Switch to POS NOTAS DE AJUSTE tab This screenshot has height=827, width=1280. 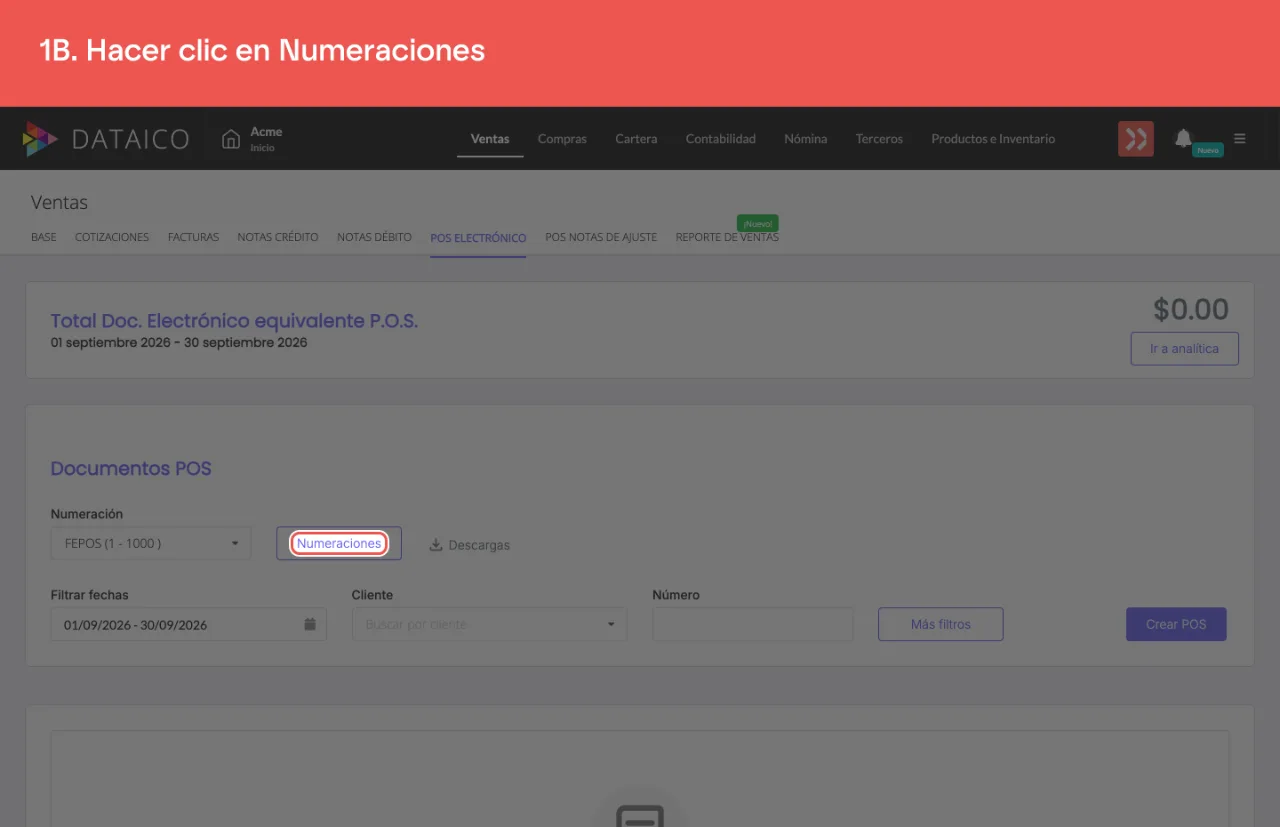tap(601, 238)
